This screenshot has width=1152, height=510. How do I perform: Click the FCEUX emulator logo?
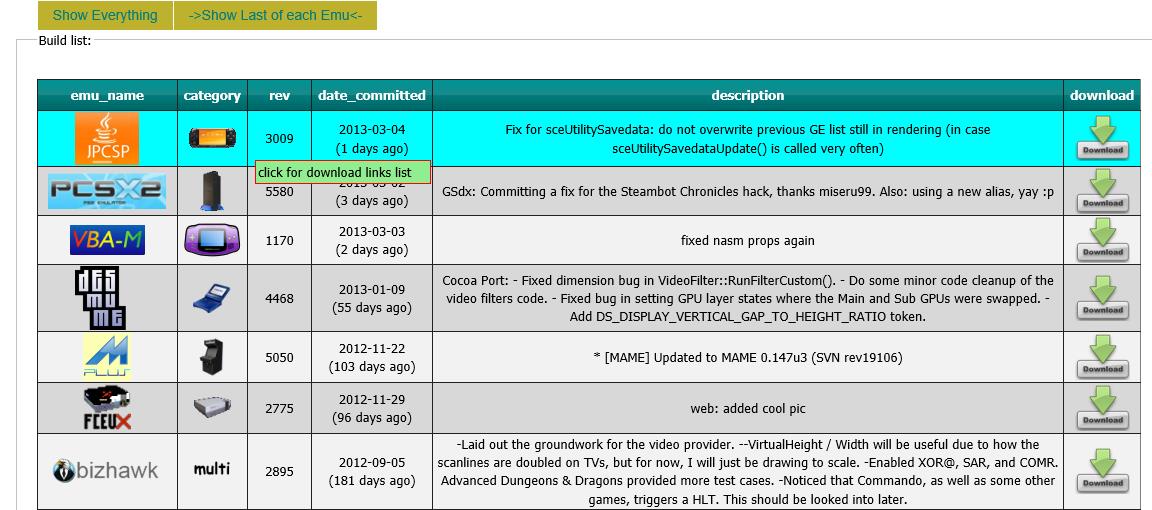pyautogui.click(x=107, y=408)
